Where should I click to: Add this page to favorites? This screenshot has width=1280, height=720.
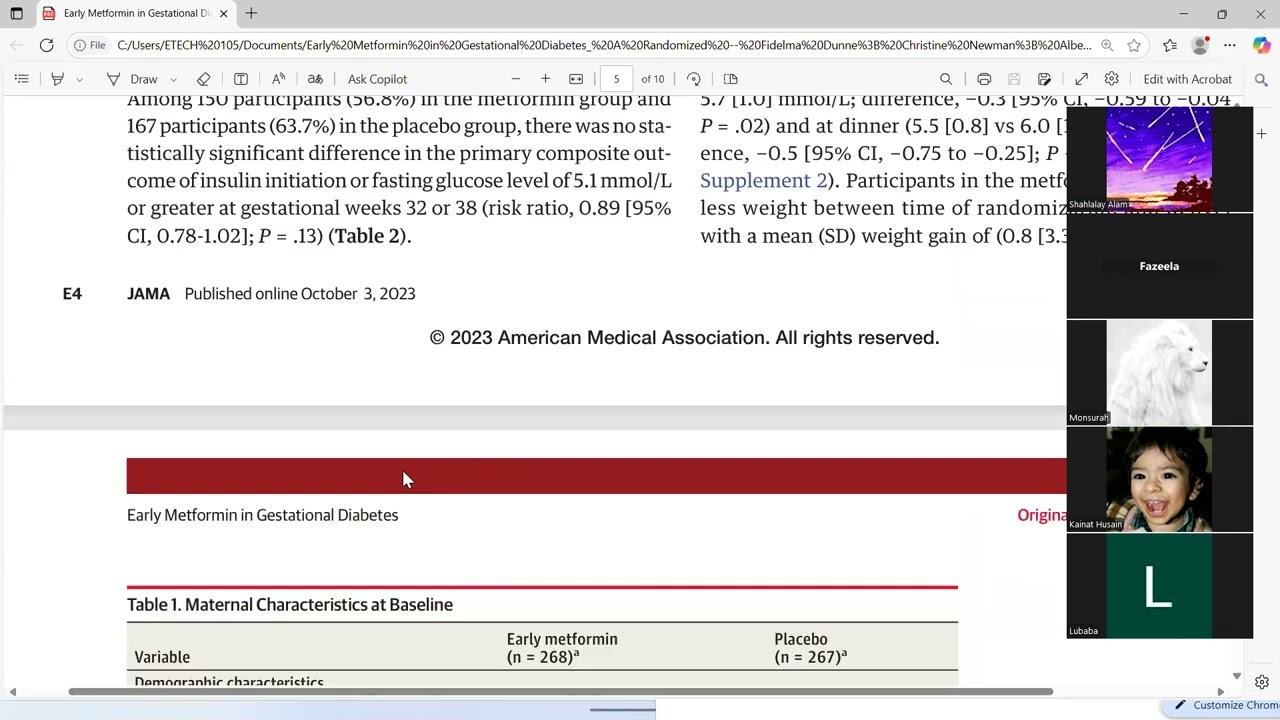1134,45
